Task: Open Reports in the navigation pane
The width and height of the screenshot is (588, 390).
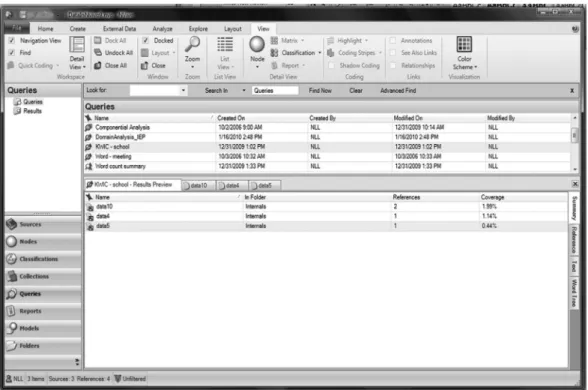Action: [x=44, y=311]
